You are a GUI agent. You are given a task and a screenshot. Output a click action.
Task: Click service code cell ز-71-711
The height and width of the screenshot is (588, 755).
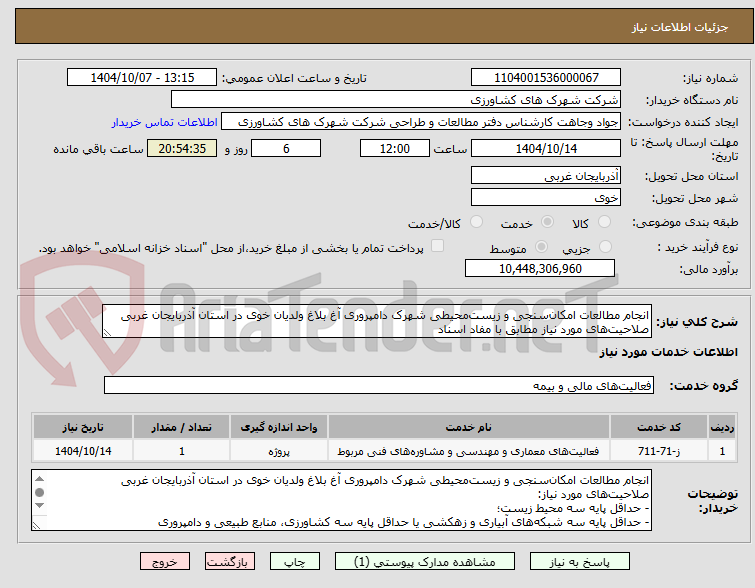[659, 451]
